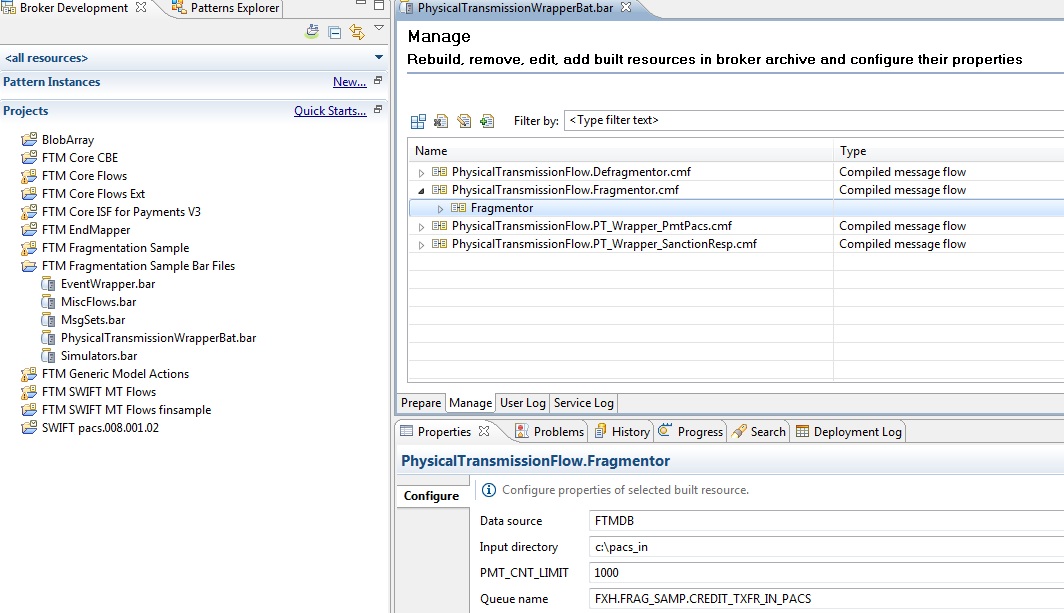
Task: Toggle link with editor in Broker Development
Action: [x=358, y=31]
